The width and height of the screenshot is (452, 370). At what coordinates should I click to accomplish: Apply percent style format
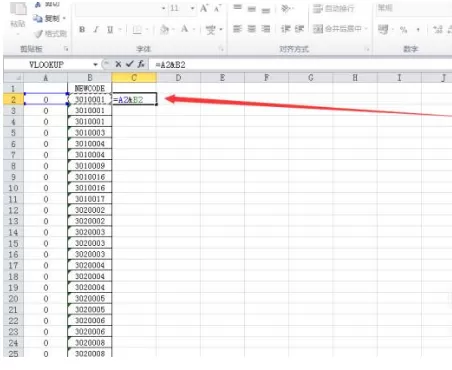pos(404,30)
